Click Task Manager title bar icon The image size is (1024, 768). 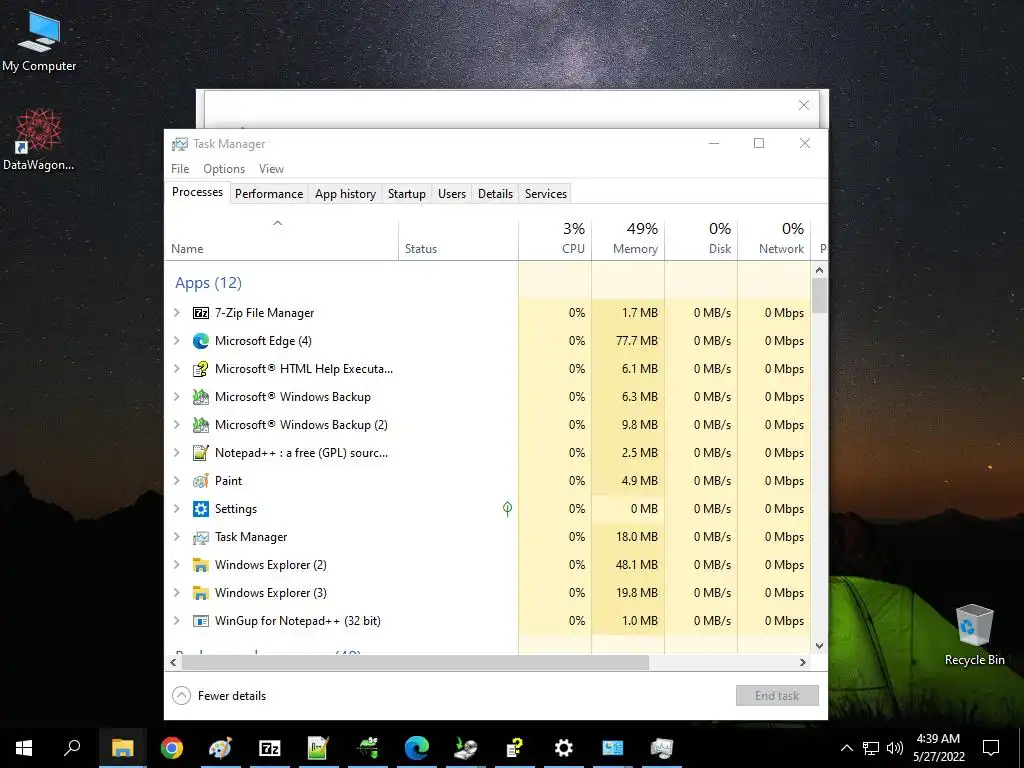tap(180, 144)
